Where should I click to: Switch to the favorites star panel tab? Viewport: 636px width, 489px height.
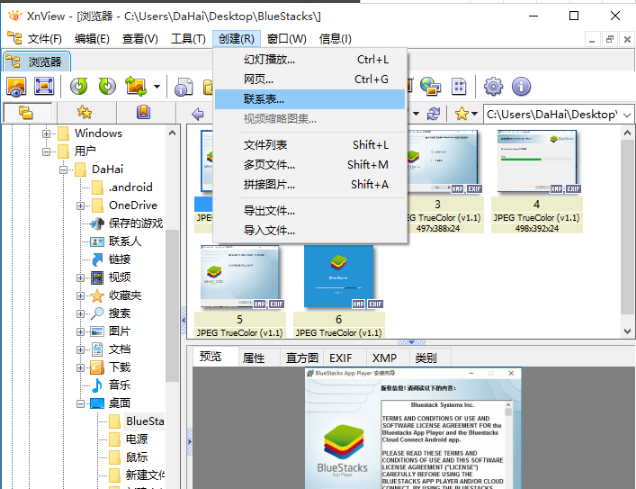85,112
